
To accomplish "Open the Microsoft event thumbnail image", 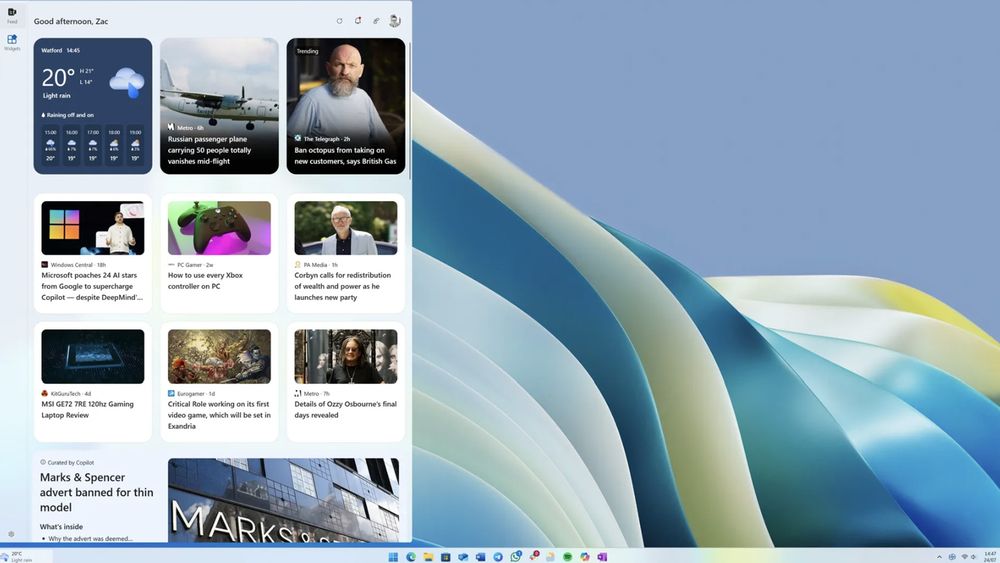I will (x=92, y=228).
